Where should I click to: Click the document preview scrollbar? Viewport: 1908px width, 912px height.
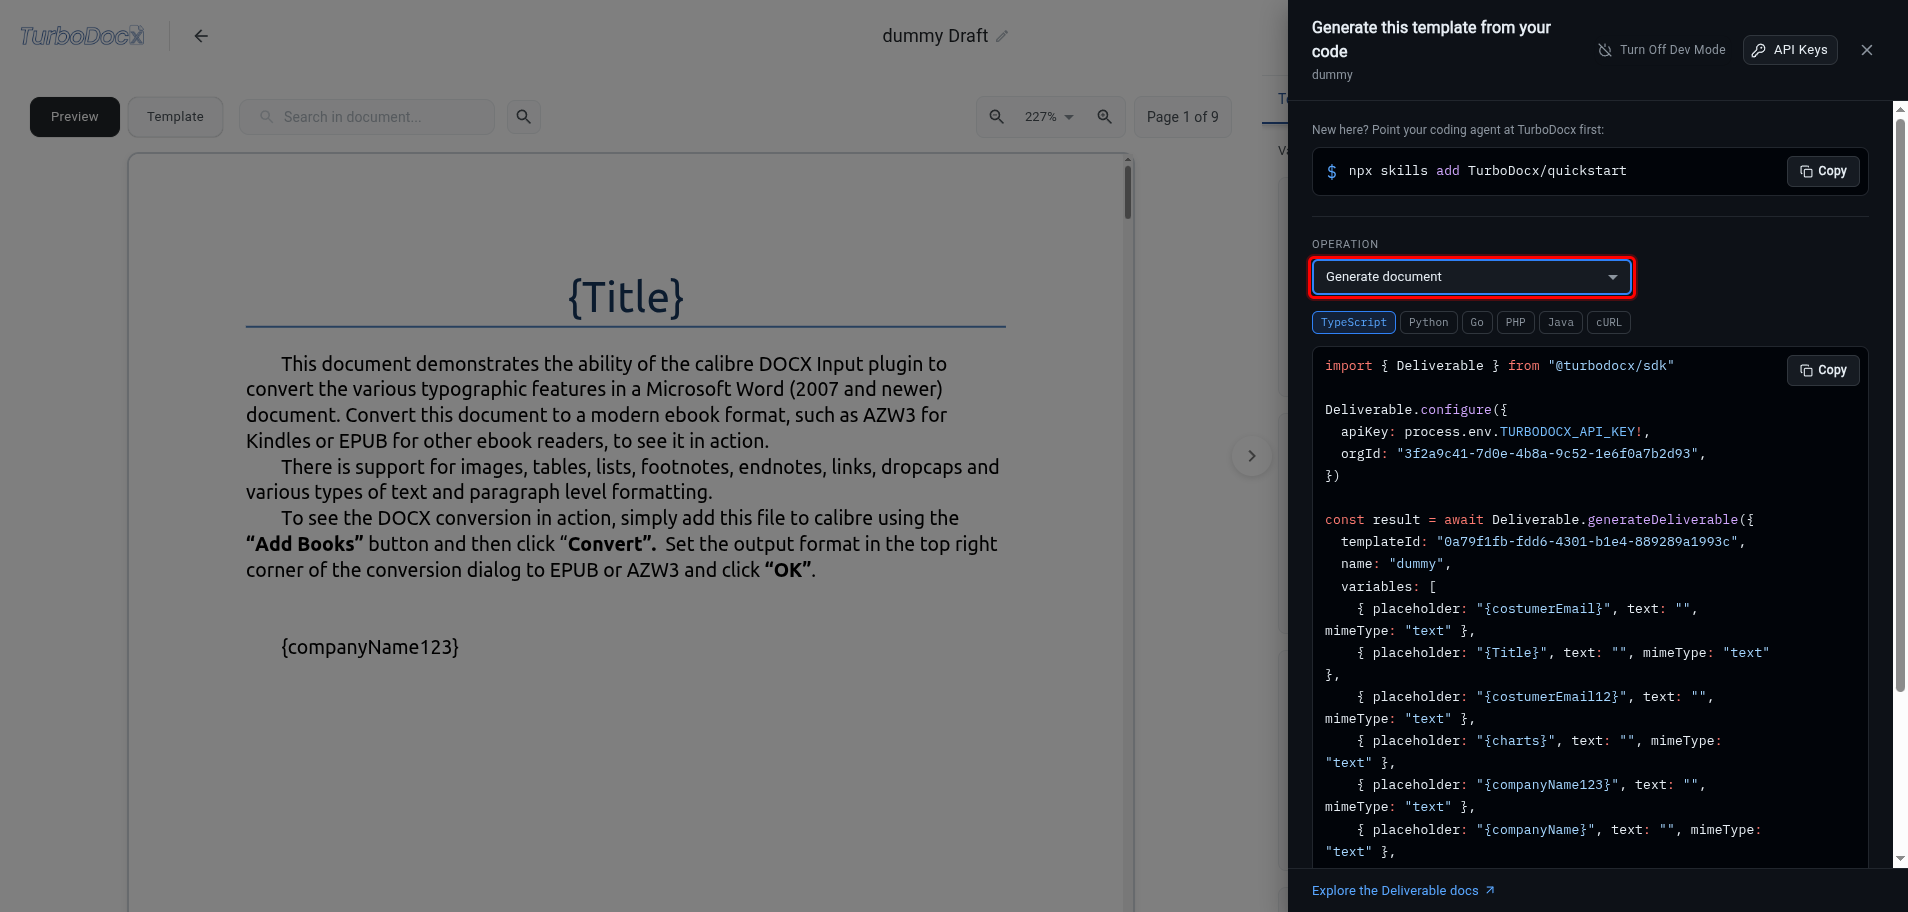[1128, 192]
